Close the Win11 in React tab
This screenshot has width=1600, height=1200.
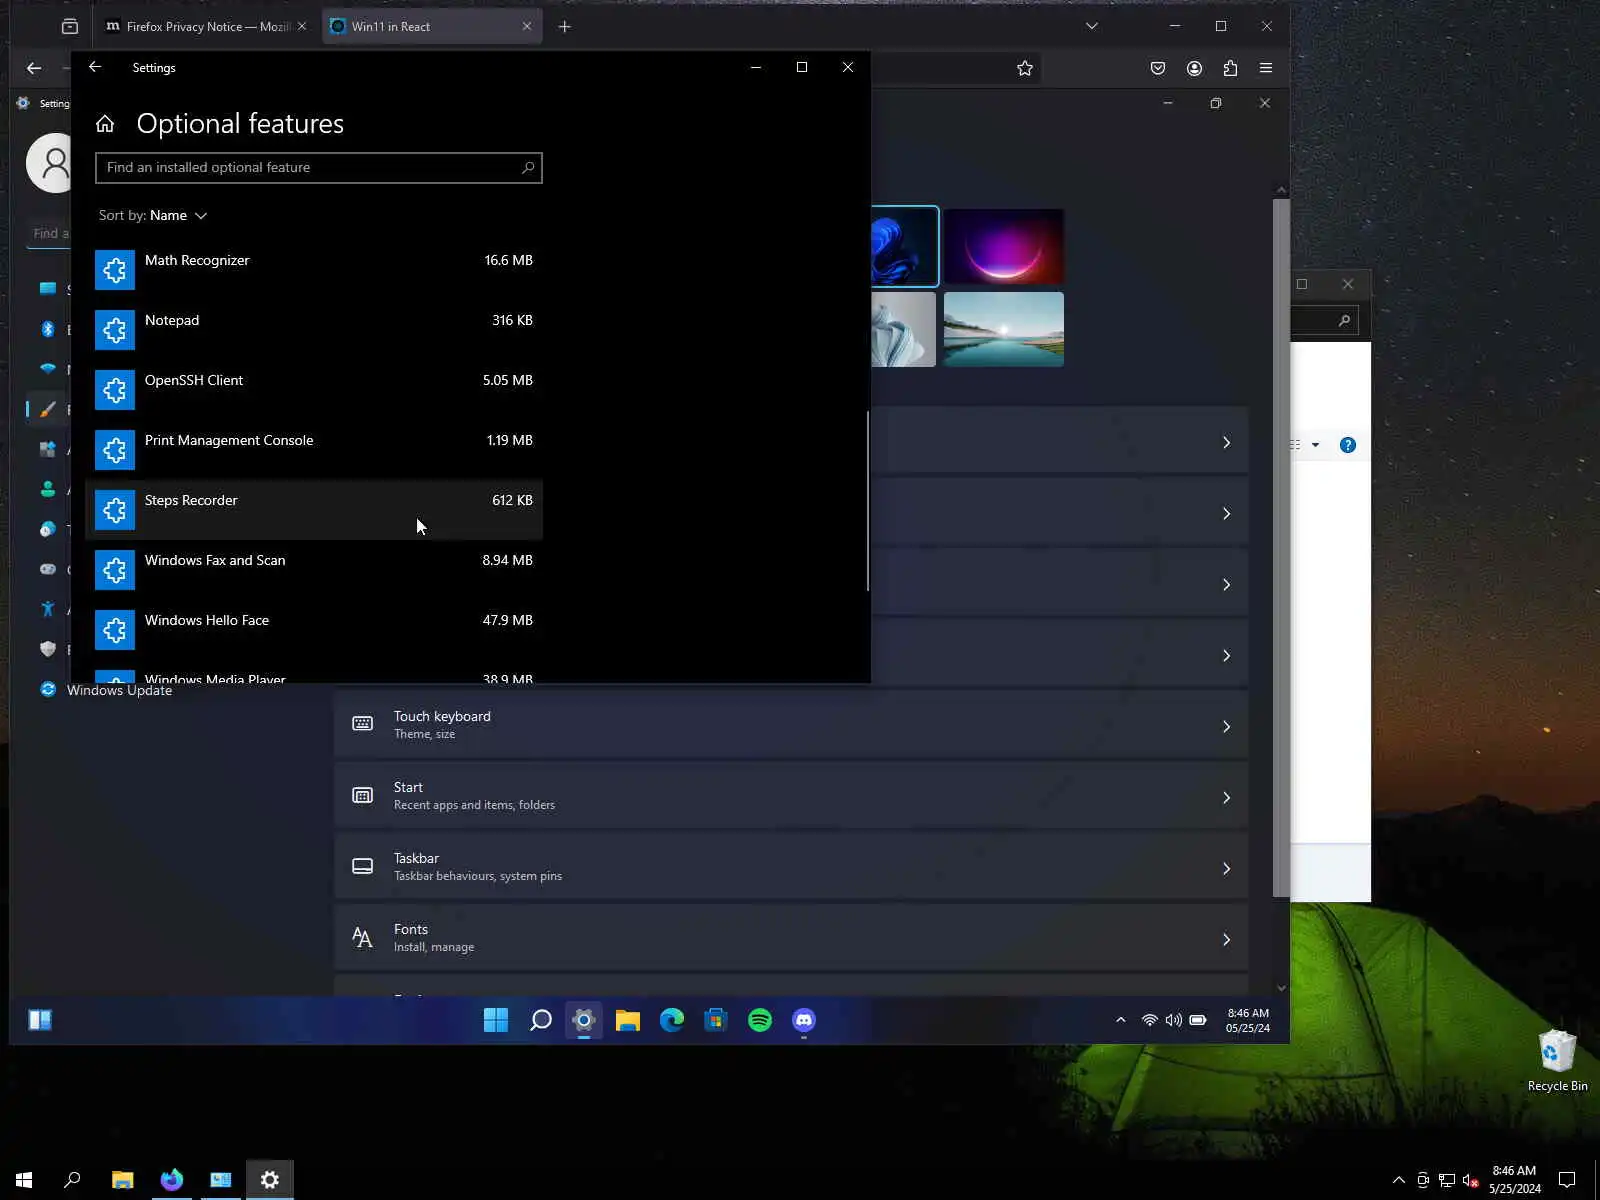(527, 27)
